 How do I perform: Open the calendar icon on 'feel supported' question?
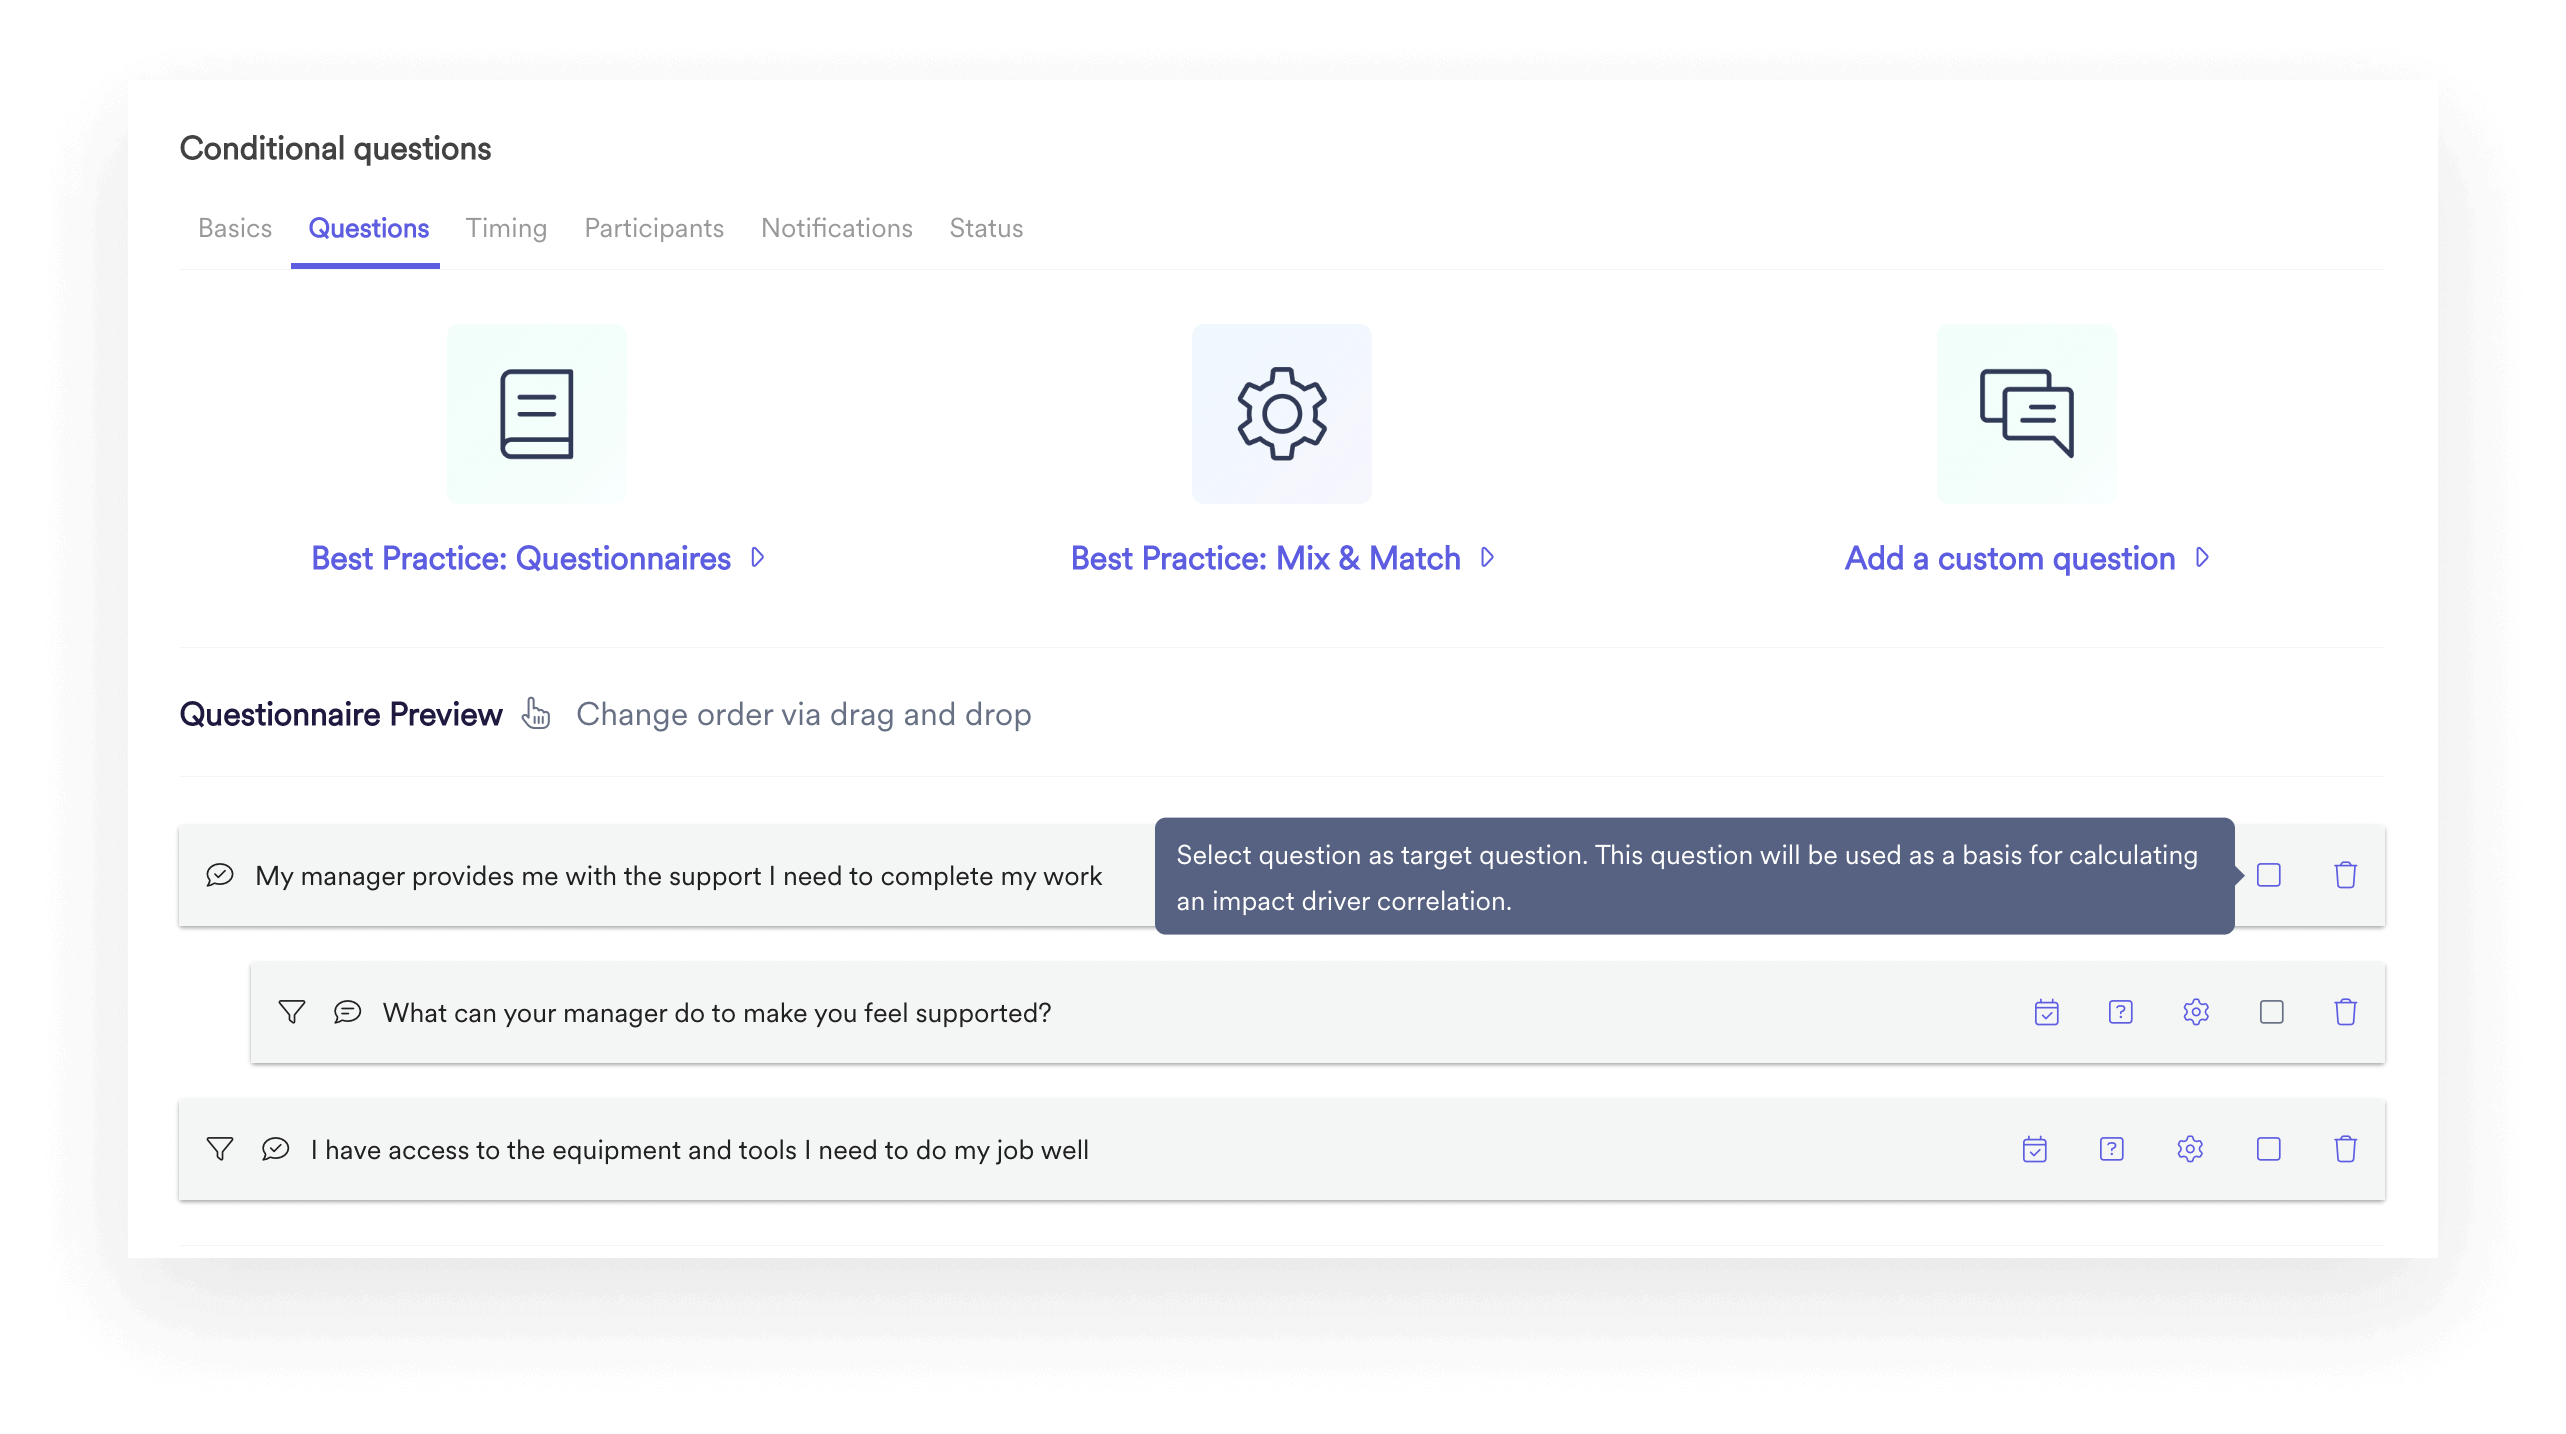(2046, 1012)
